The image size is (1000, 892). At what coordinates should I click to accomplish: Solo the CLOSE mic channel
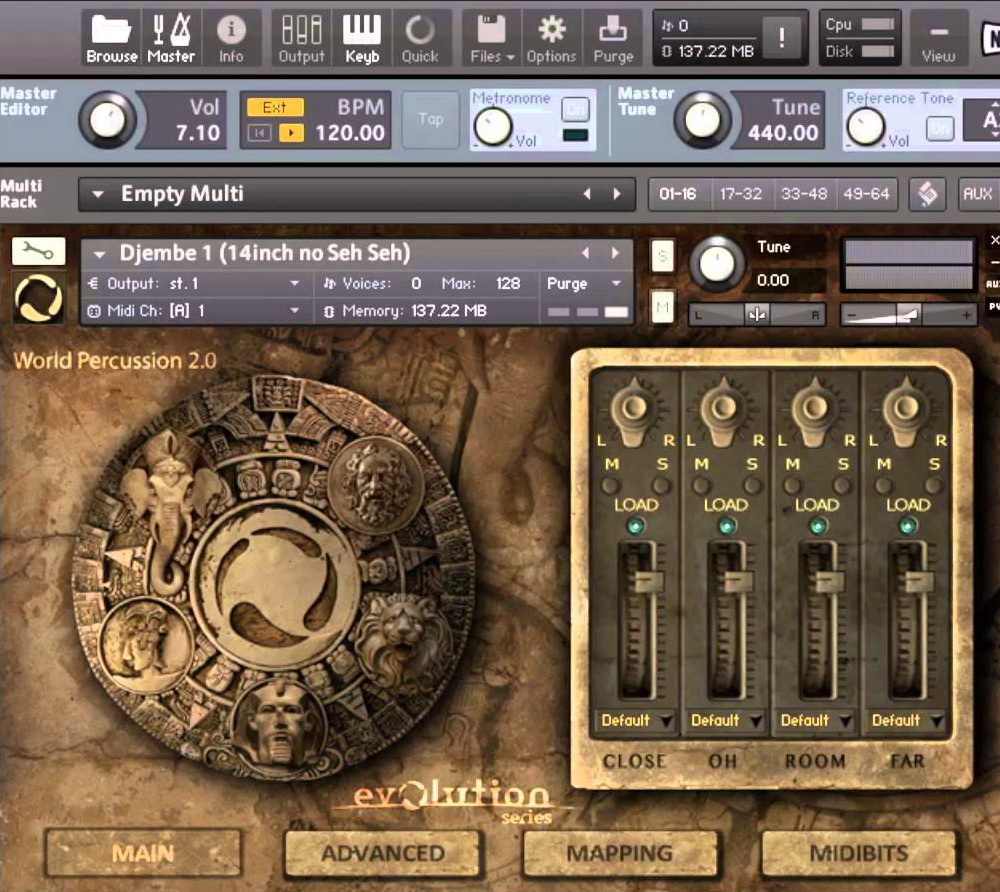coord(661,486)
